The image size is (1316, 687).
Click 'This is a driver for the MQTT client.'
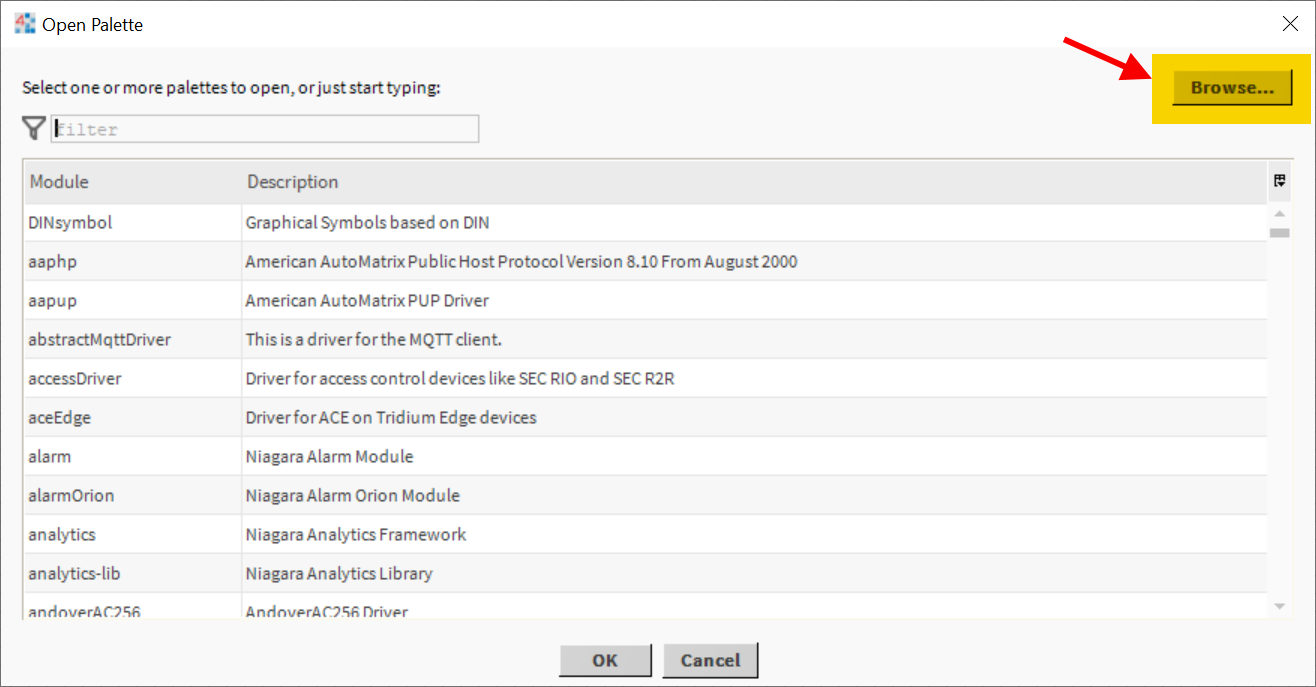click(x=374, y=340)
